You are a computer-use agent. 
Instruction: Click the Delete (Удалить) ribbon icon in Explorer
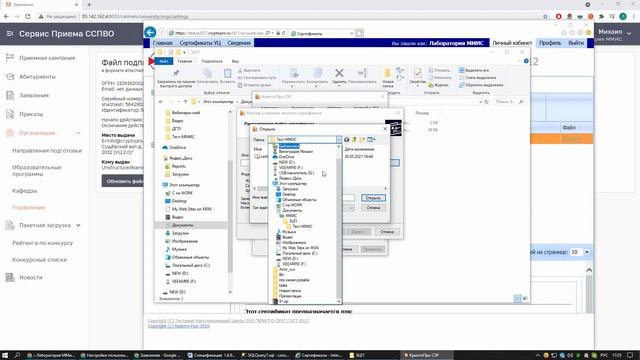pyautogui.click(x=339, y=73)
